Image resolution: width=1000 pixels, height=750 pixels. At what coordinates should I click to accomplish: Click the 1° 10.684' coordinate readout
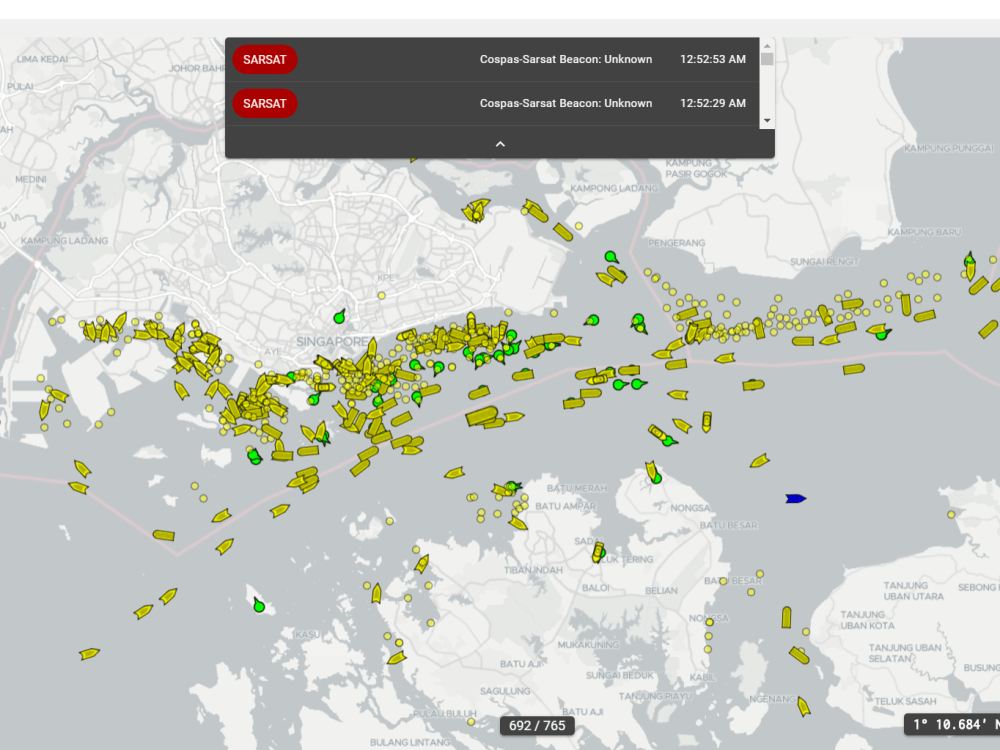tap(952, 724)
